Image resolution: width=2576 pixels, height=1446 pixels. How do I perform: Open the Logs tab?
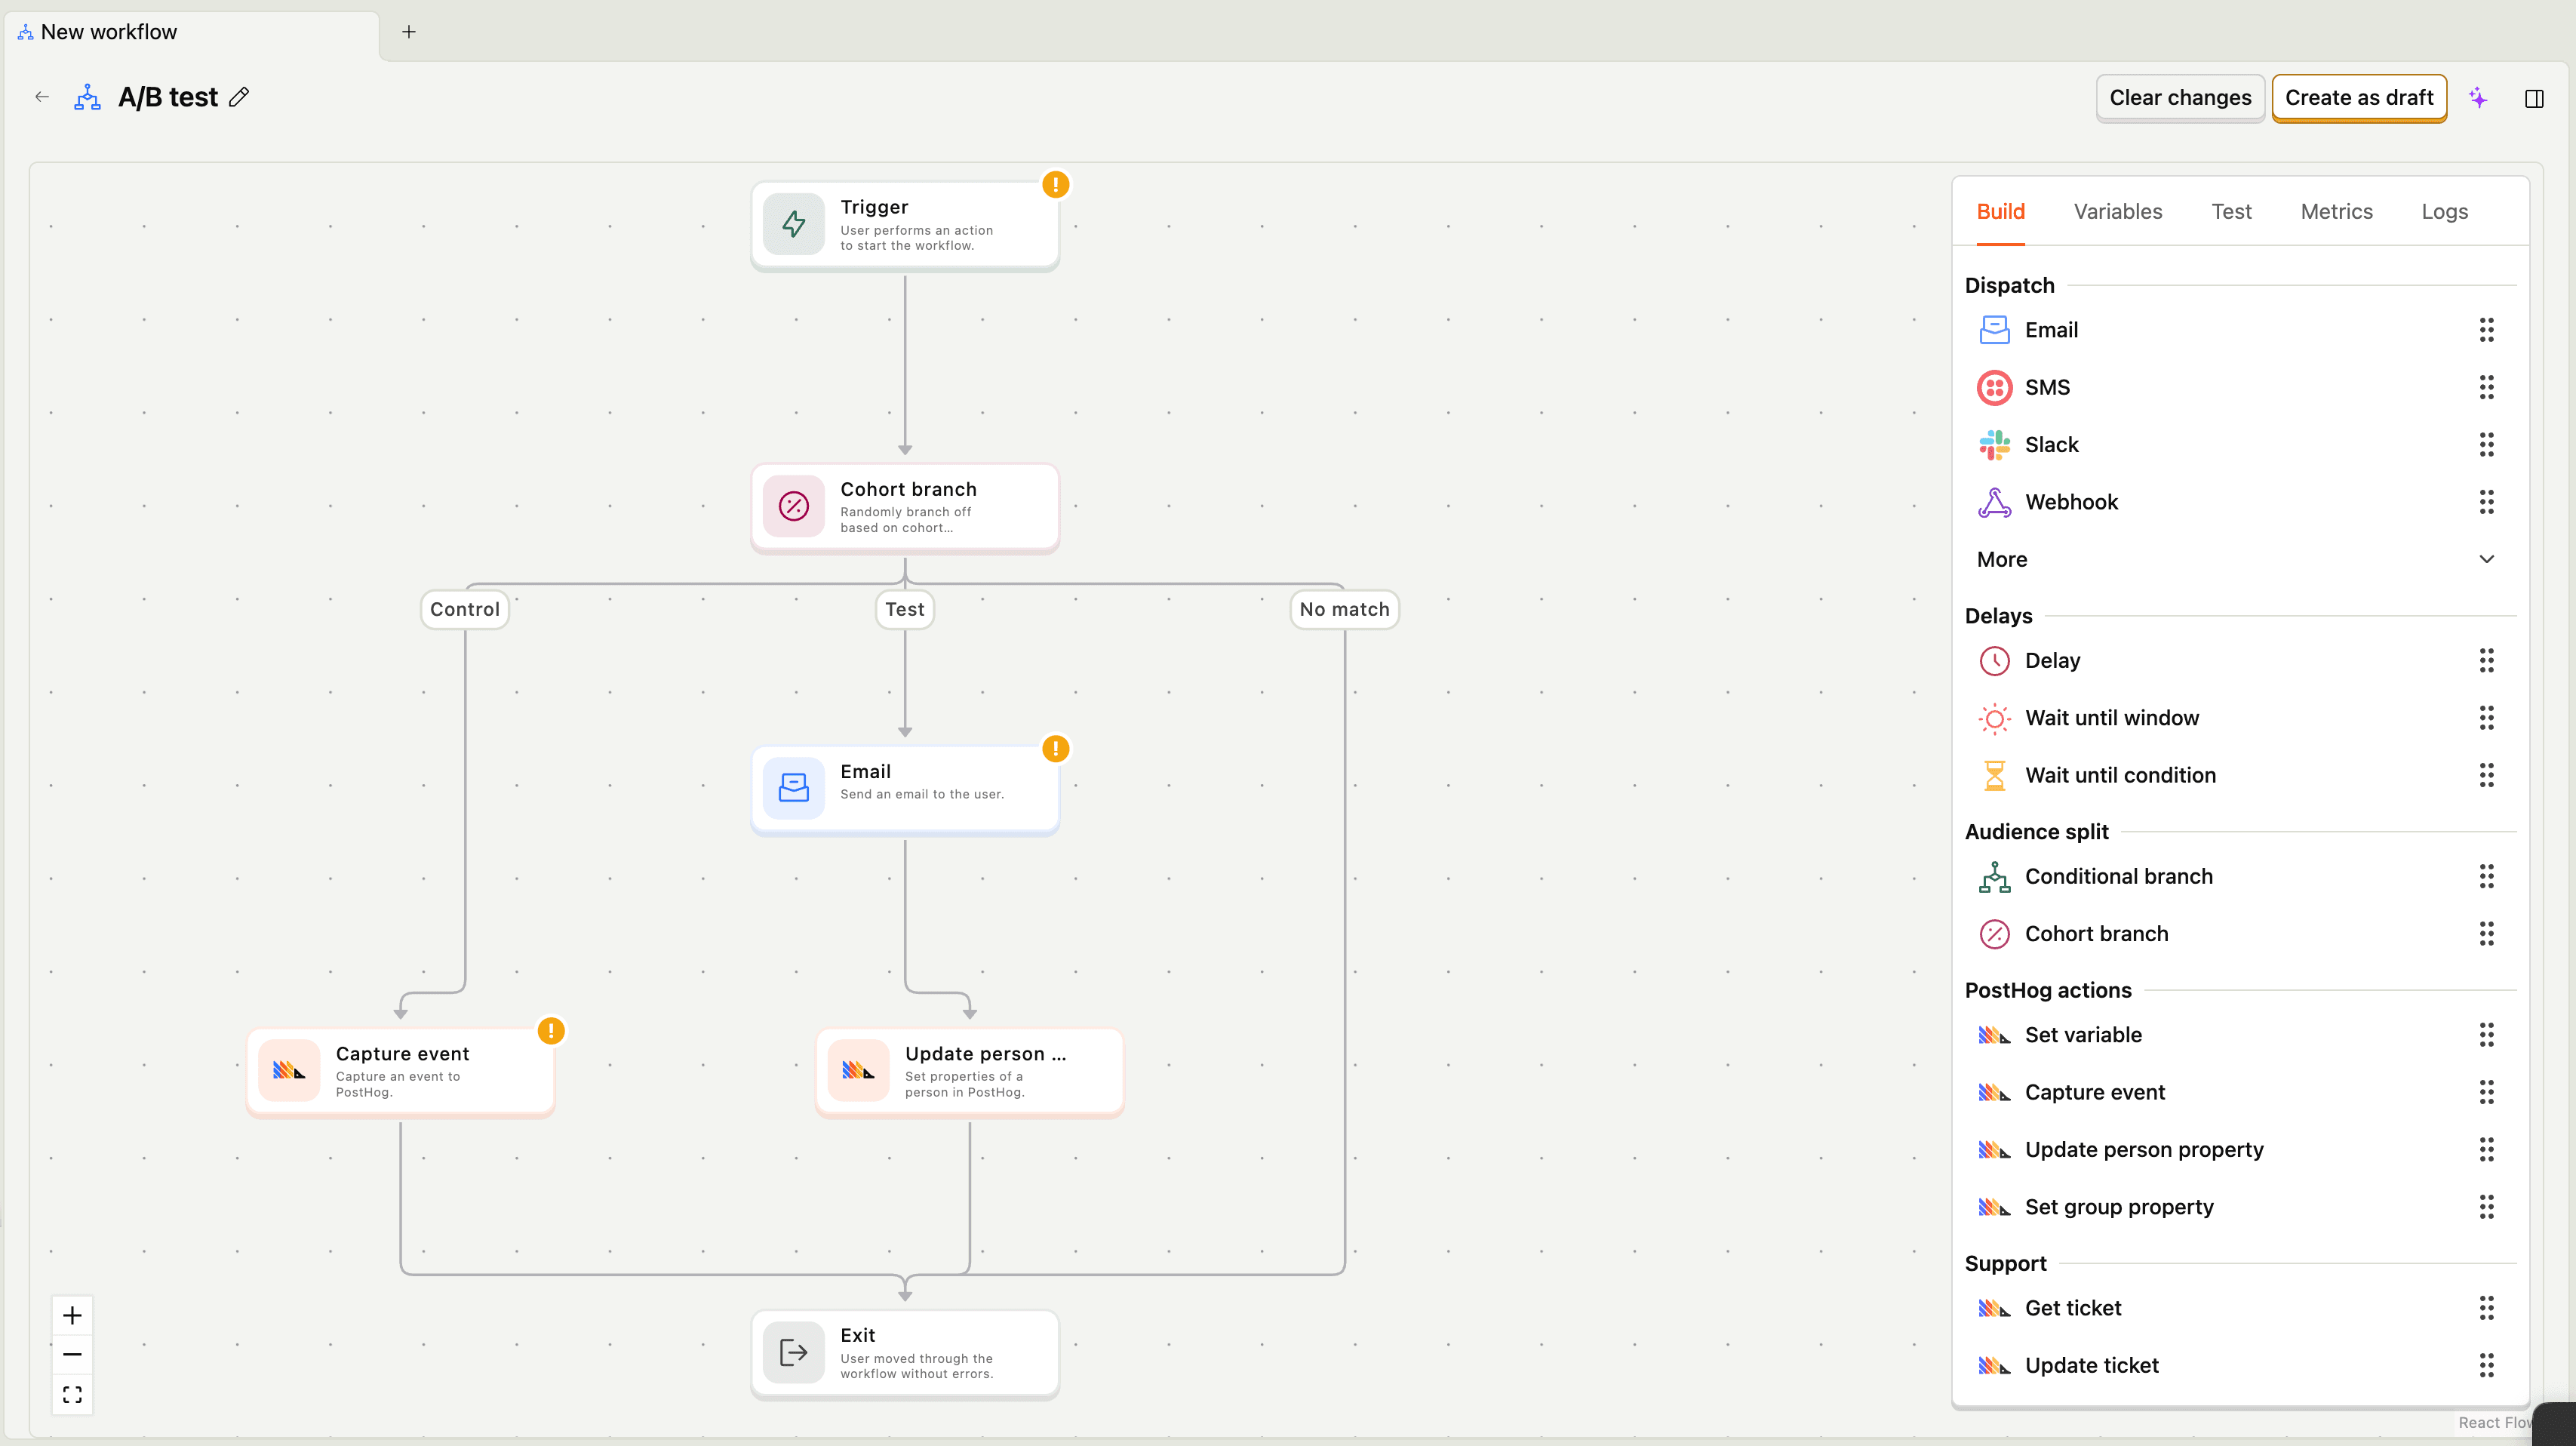(2444, 211)
